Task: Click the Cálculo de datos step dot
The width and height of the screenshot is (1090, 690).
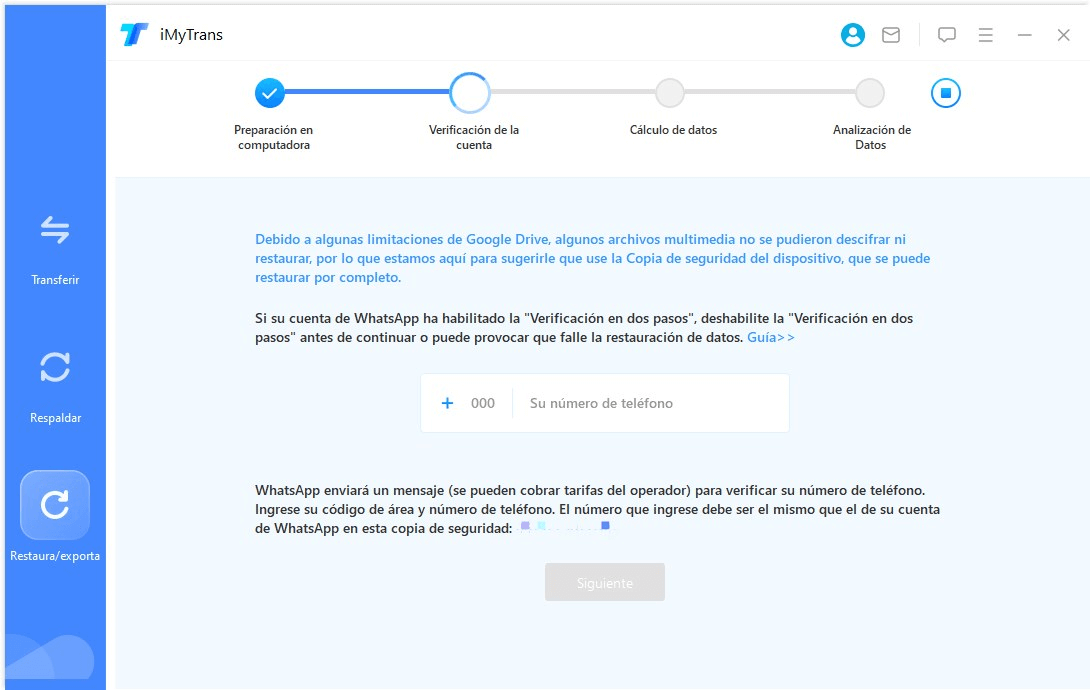Action: [x=669, y=92]
